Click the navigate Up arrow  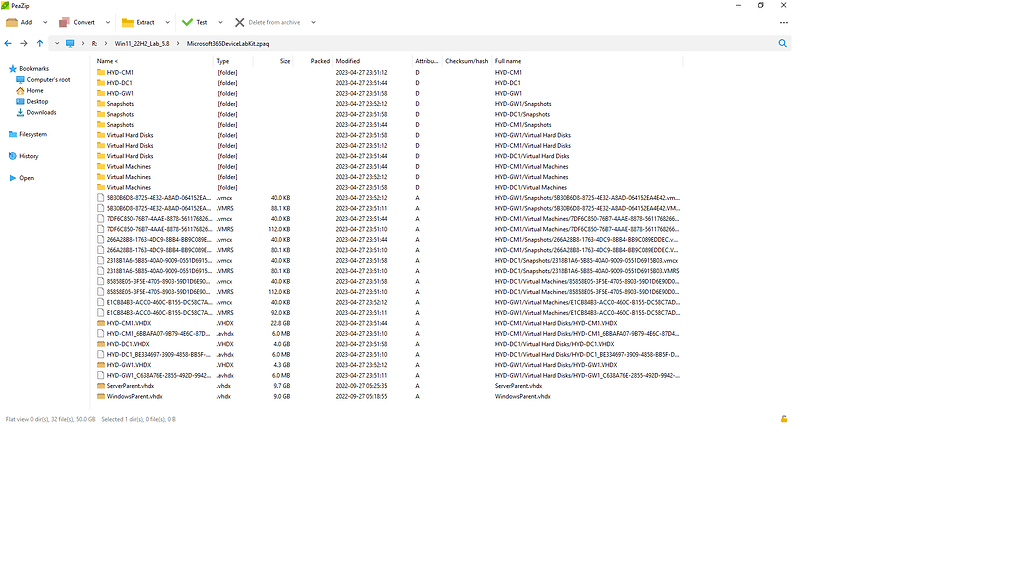40,43
